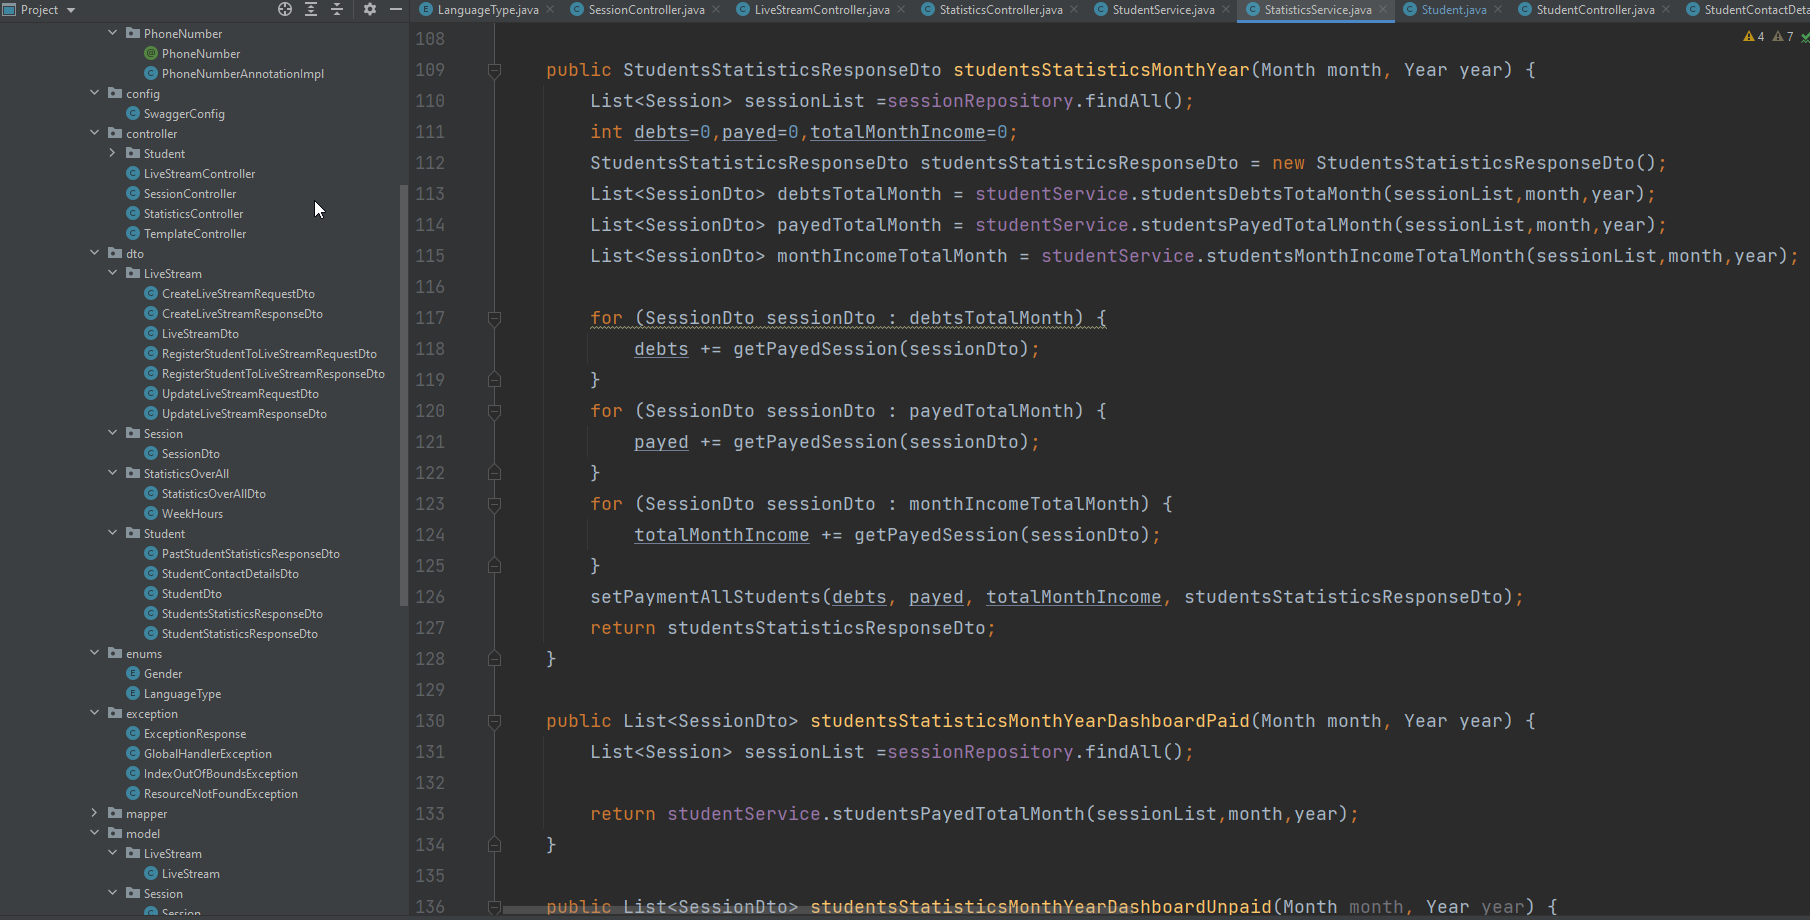Close the LiveStreamController.java tab
The image size is (1810, 920).
coord(901,10)
